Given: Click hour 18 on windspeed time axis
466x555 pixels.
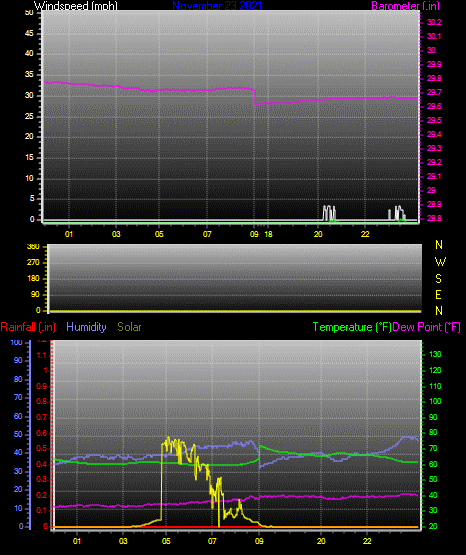Looking at the screenshot, I should tap(269, 234).
